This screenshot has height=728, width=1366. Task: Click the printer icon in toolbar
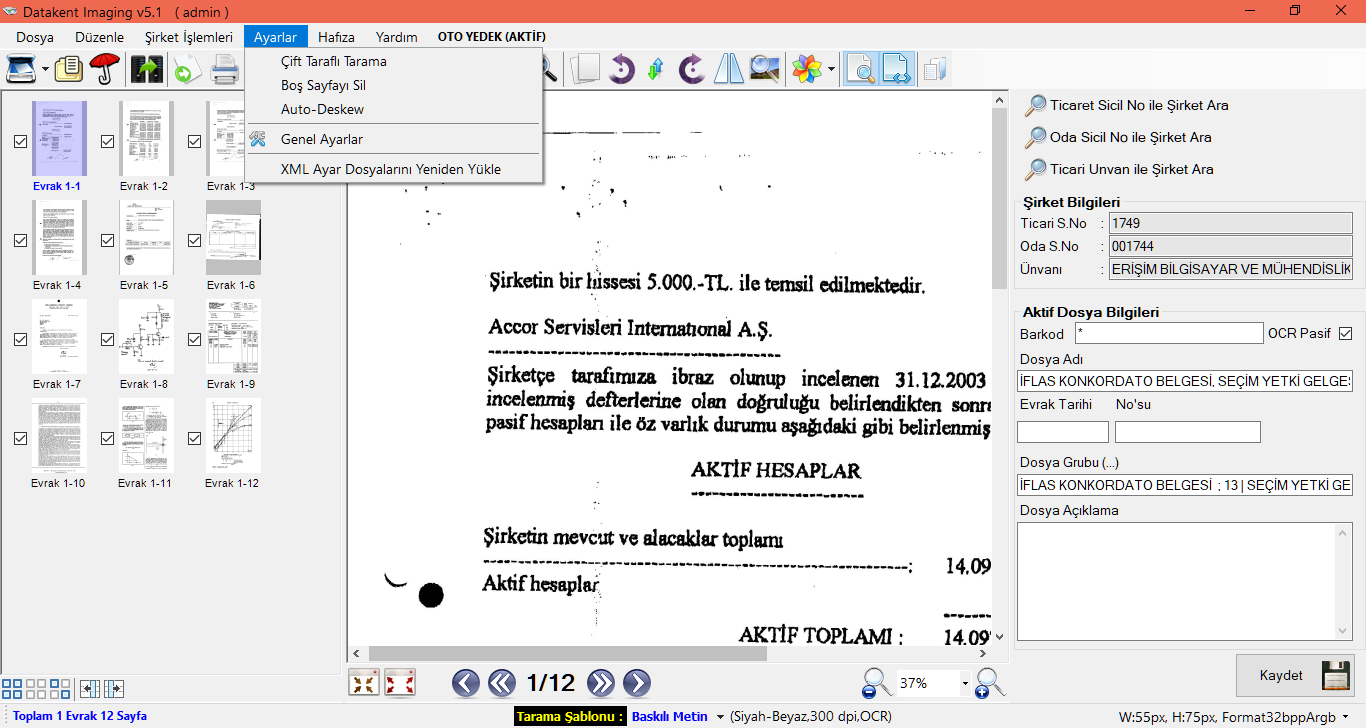(x=224, y=69)
